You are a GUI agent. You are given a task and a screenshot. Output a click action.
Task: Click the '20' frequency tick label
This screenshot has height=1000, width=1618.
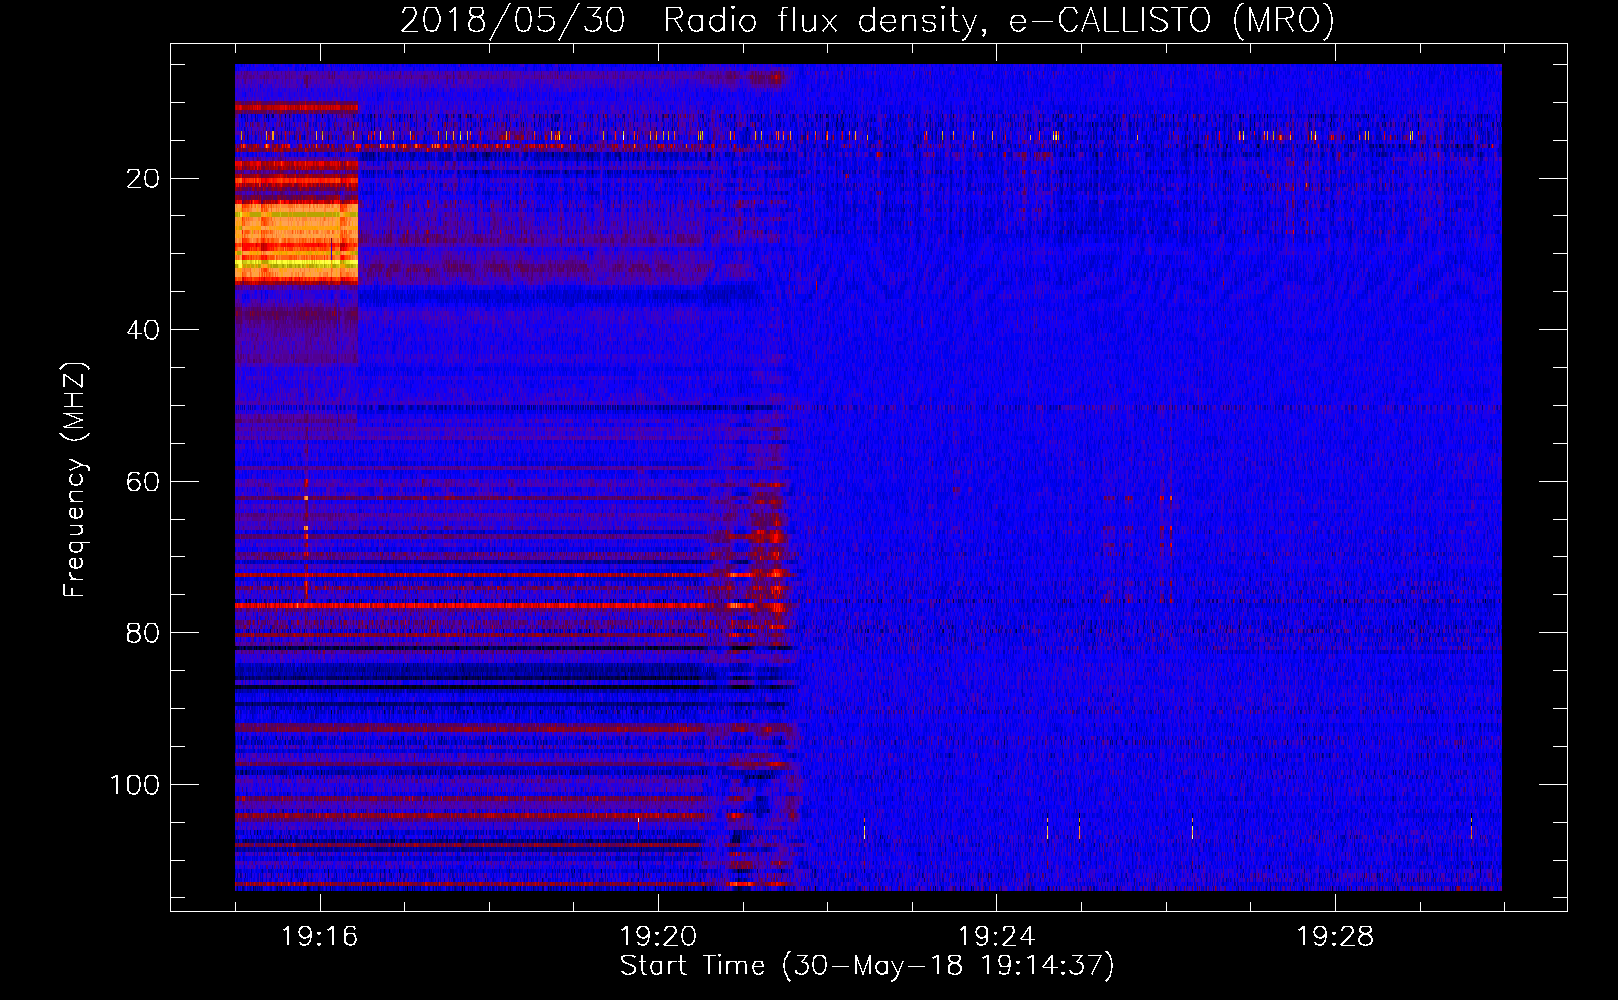(144, 179)
